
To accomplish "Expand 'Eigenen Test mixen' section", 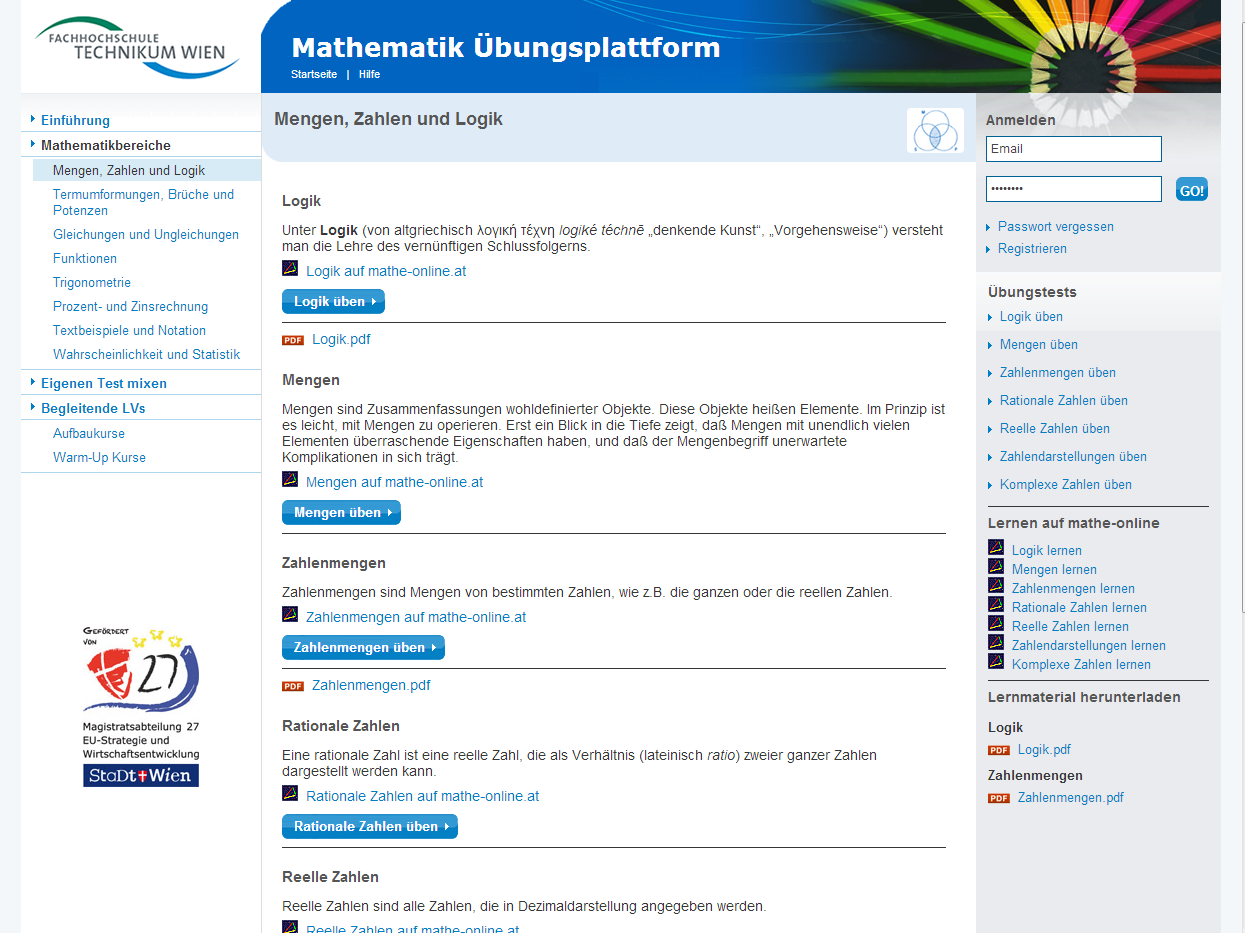I will click(x=104, y=383).
